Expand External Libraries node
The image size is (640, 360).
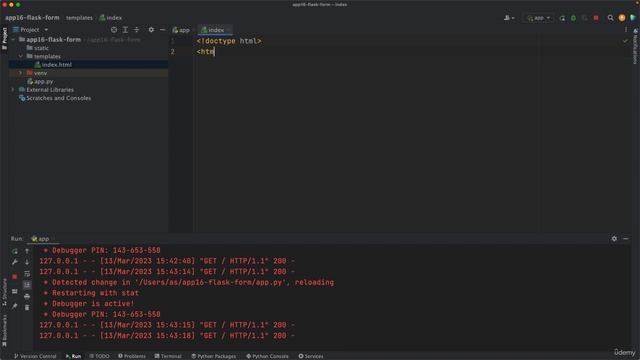13,90
